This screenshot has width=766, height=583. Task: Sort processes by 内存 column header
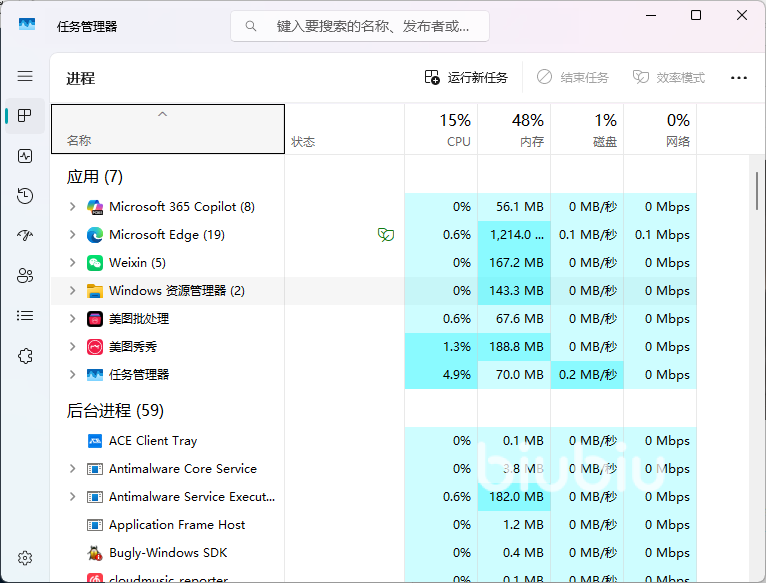(514, 130)
